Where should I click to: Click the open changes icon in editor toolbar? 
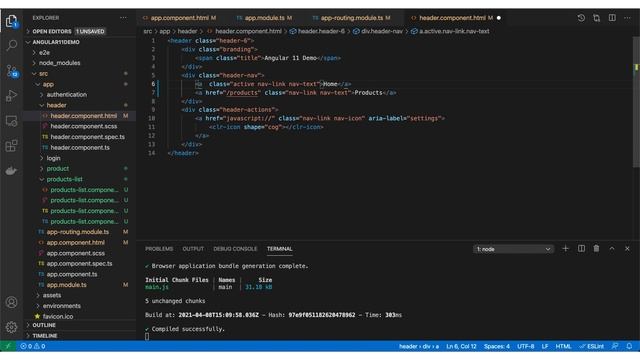(596, 18)
